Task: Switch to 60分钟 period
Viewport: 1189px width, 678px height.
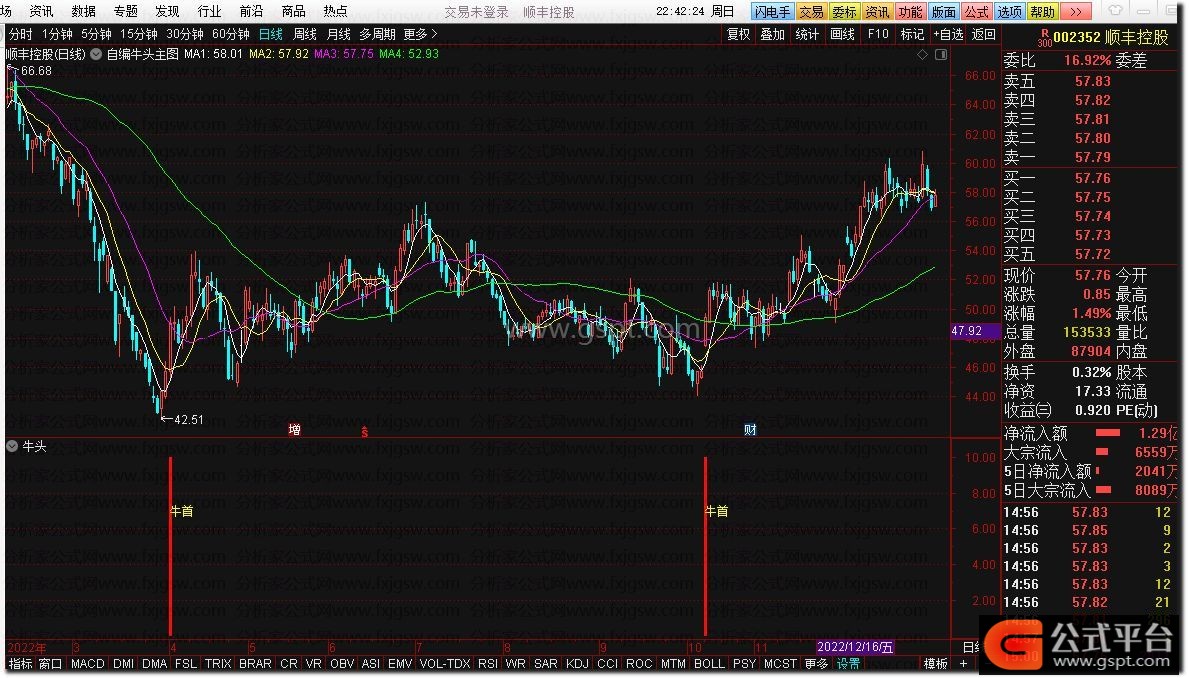Action: (231, 34)
